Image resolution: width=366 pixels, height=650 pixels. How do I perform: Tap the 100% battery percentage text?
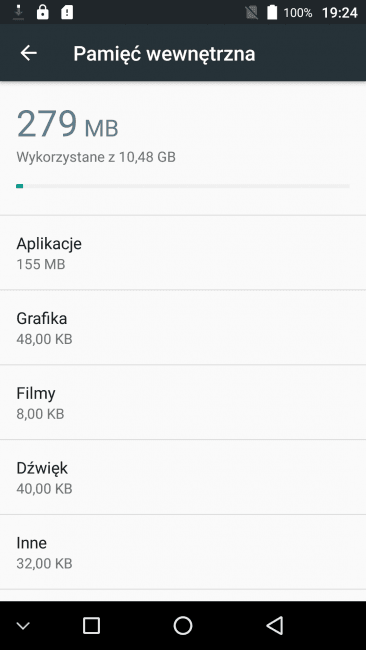(298, 13)
